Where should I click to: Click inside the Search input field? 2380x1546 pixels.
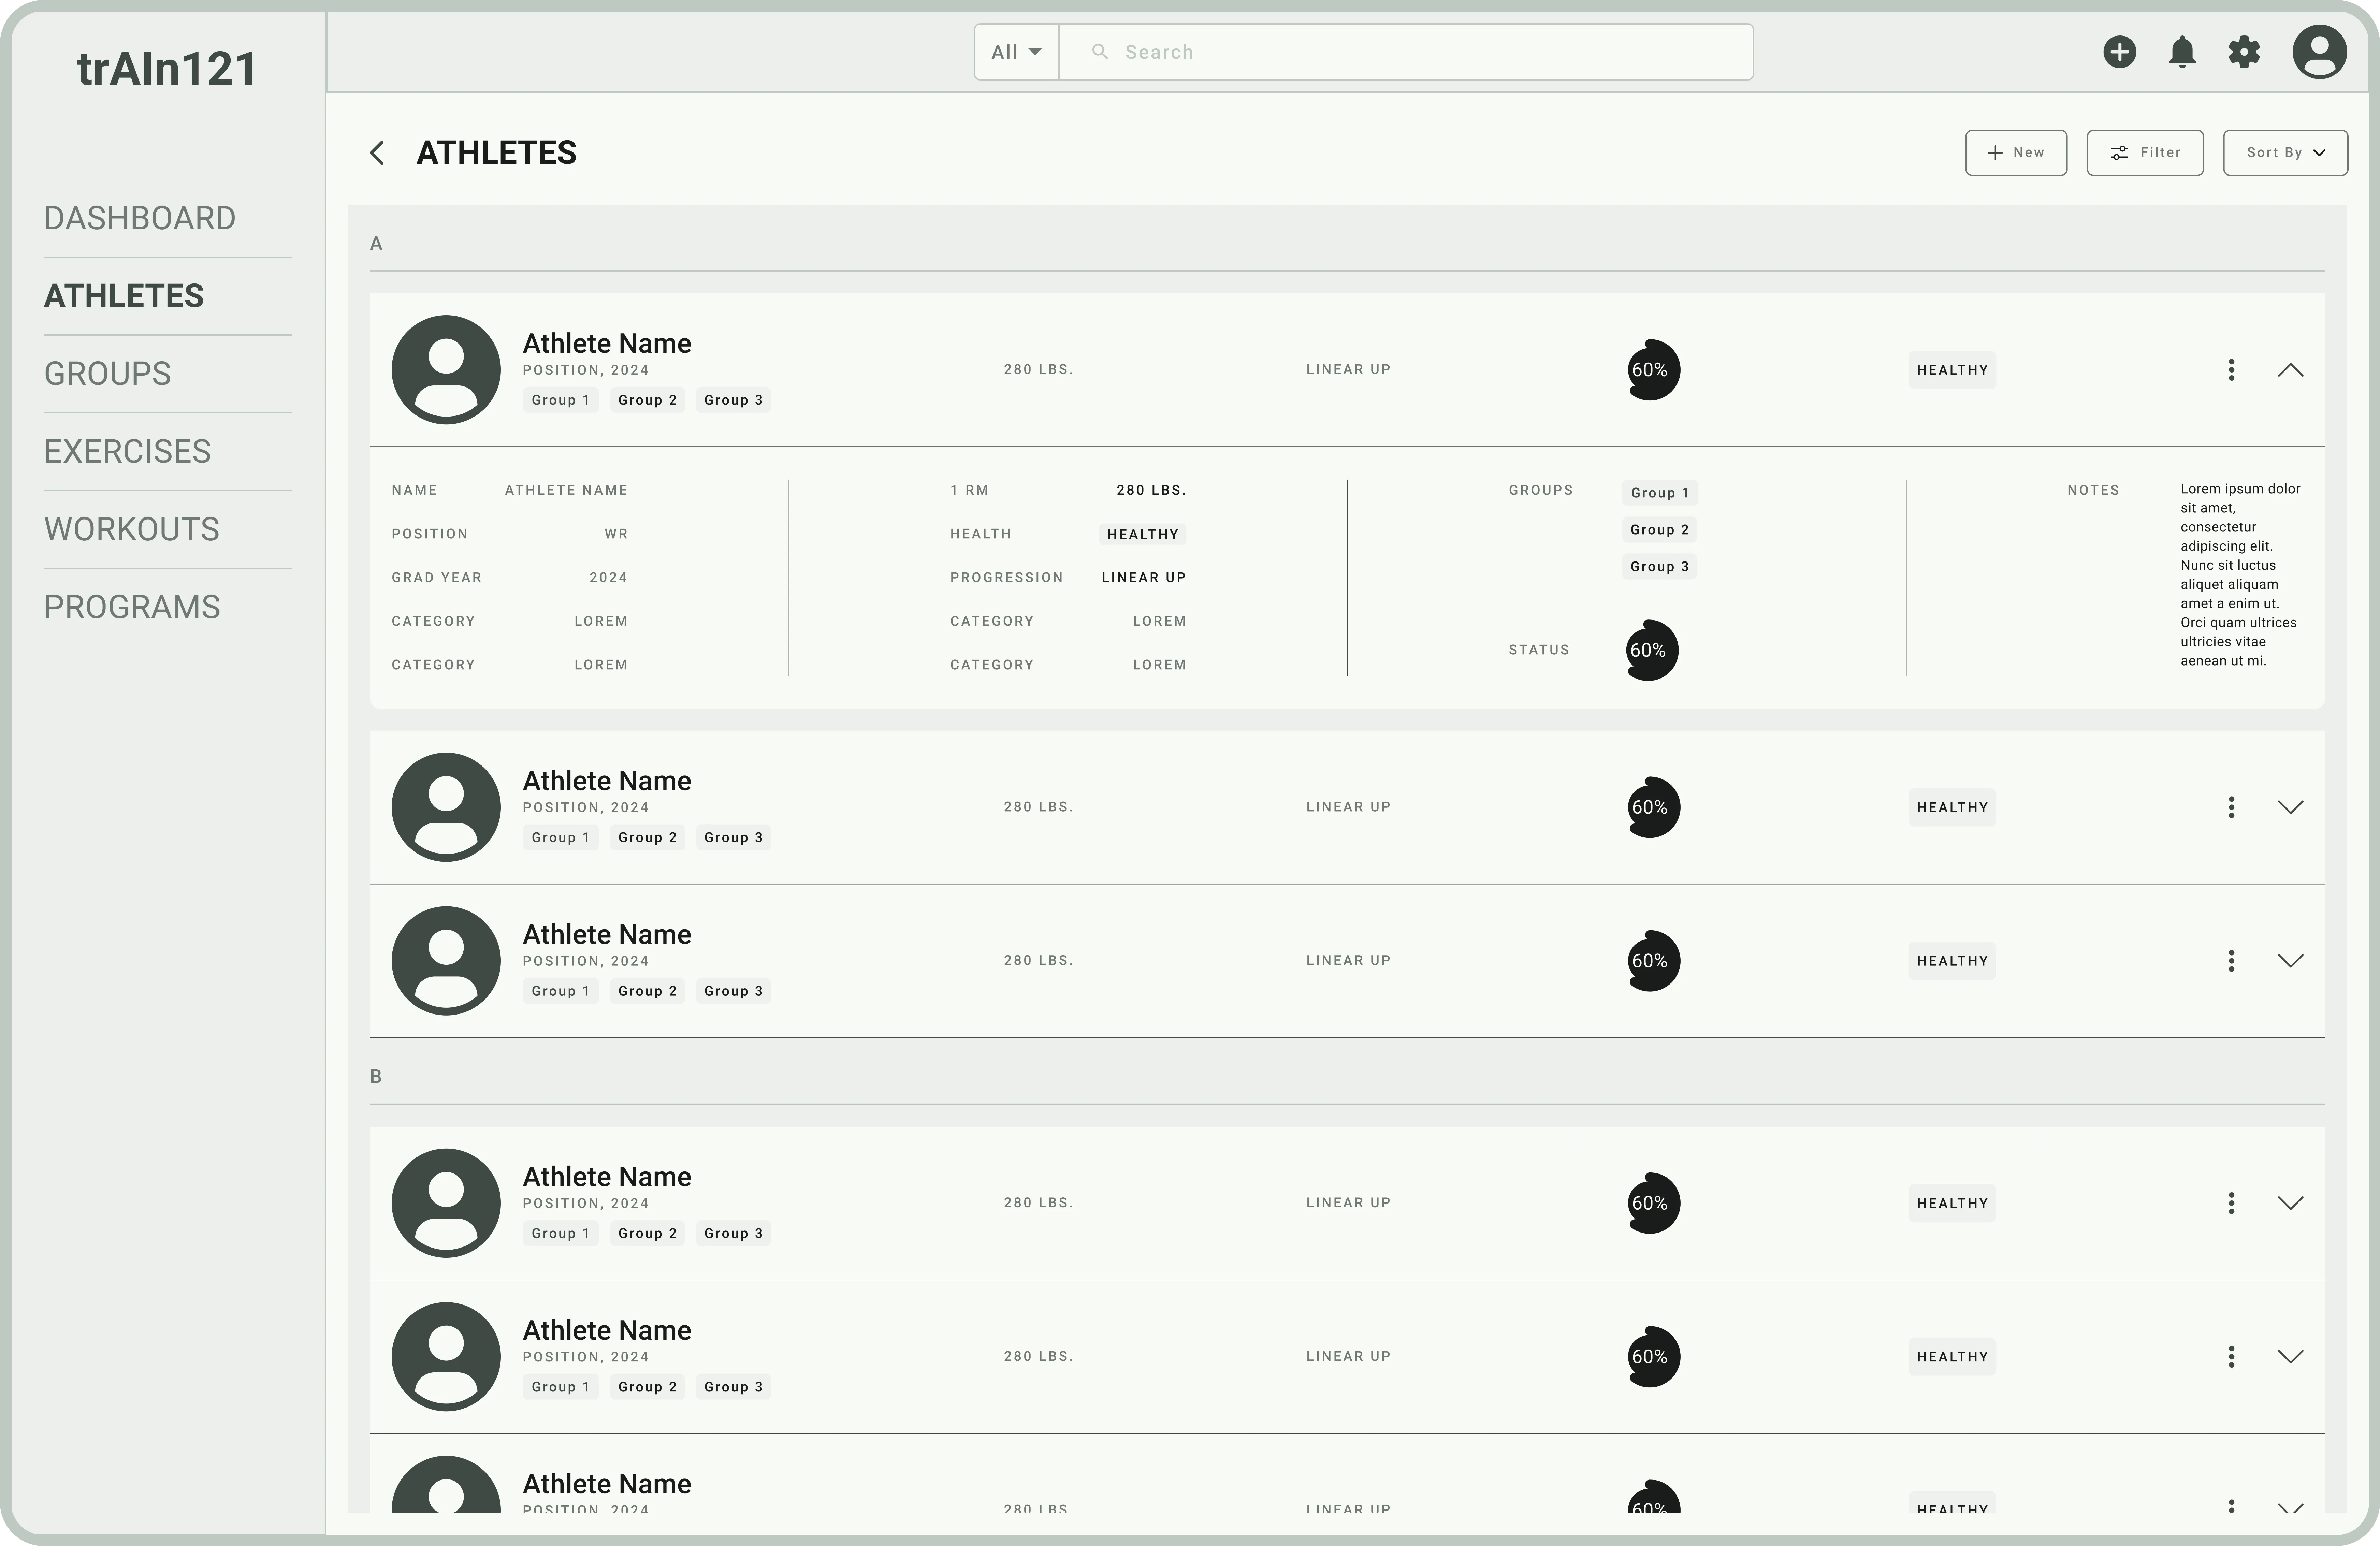[1400, 51]
